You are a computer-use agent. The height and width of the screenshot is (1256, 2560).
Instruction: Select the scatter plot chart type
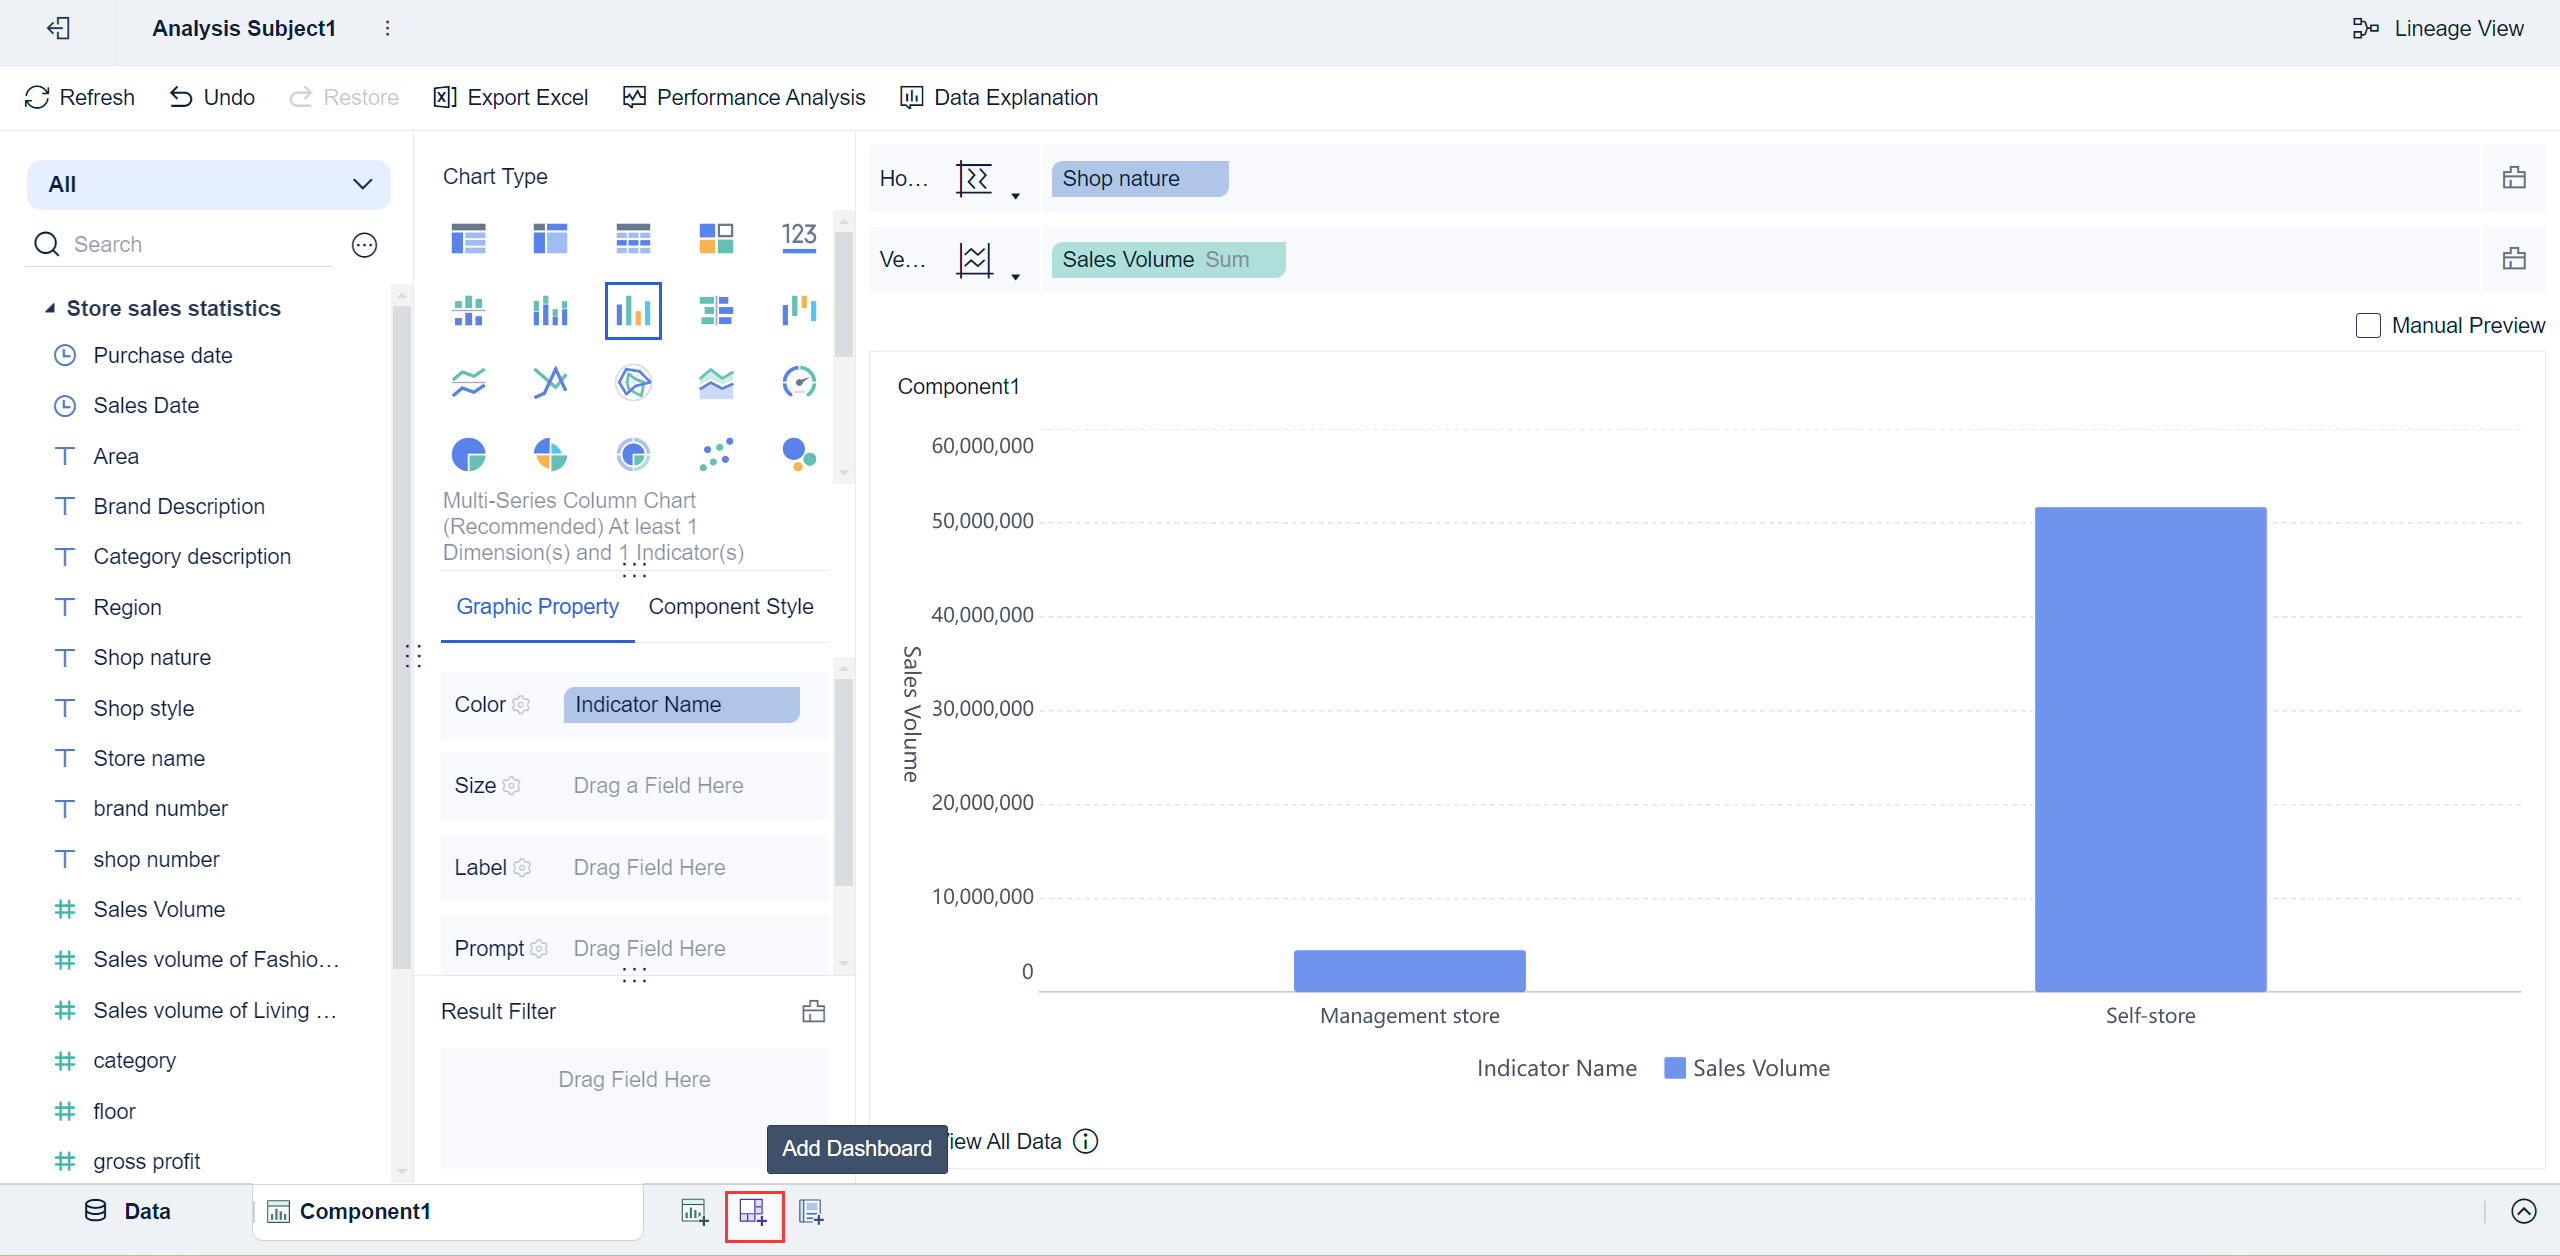pyautogui.click(x=715, y=454)
